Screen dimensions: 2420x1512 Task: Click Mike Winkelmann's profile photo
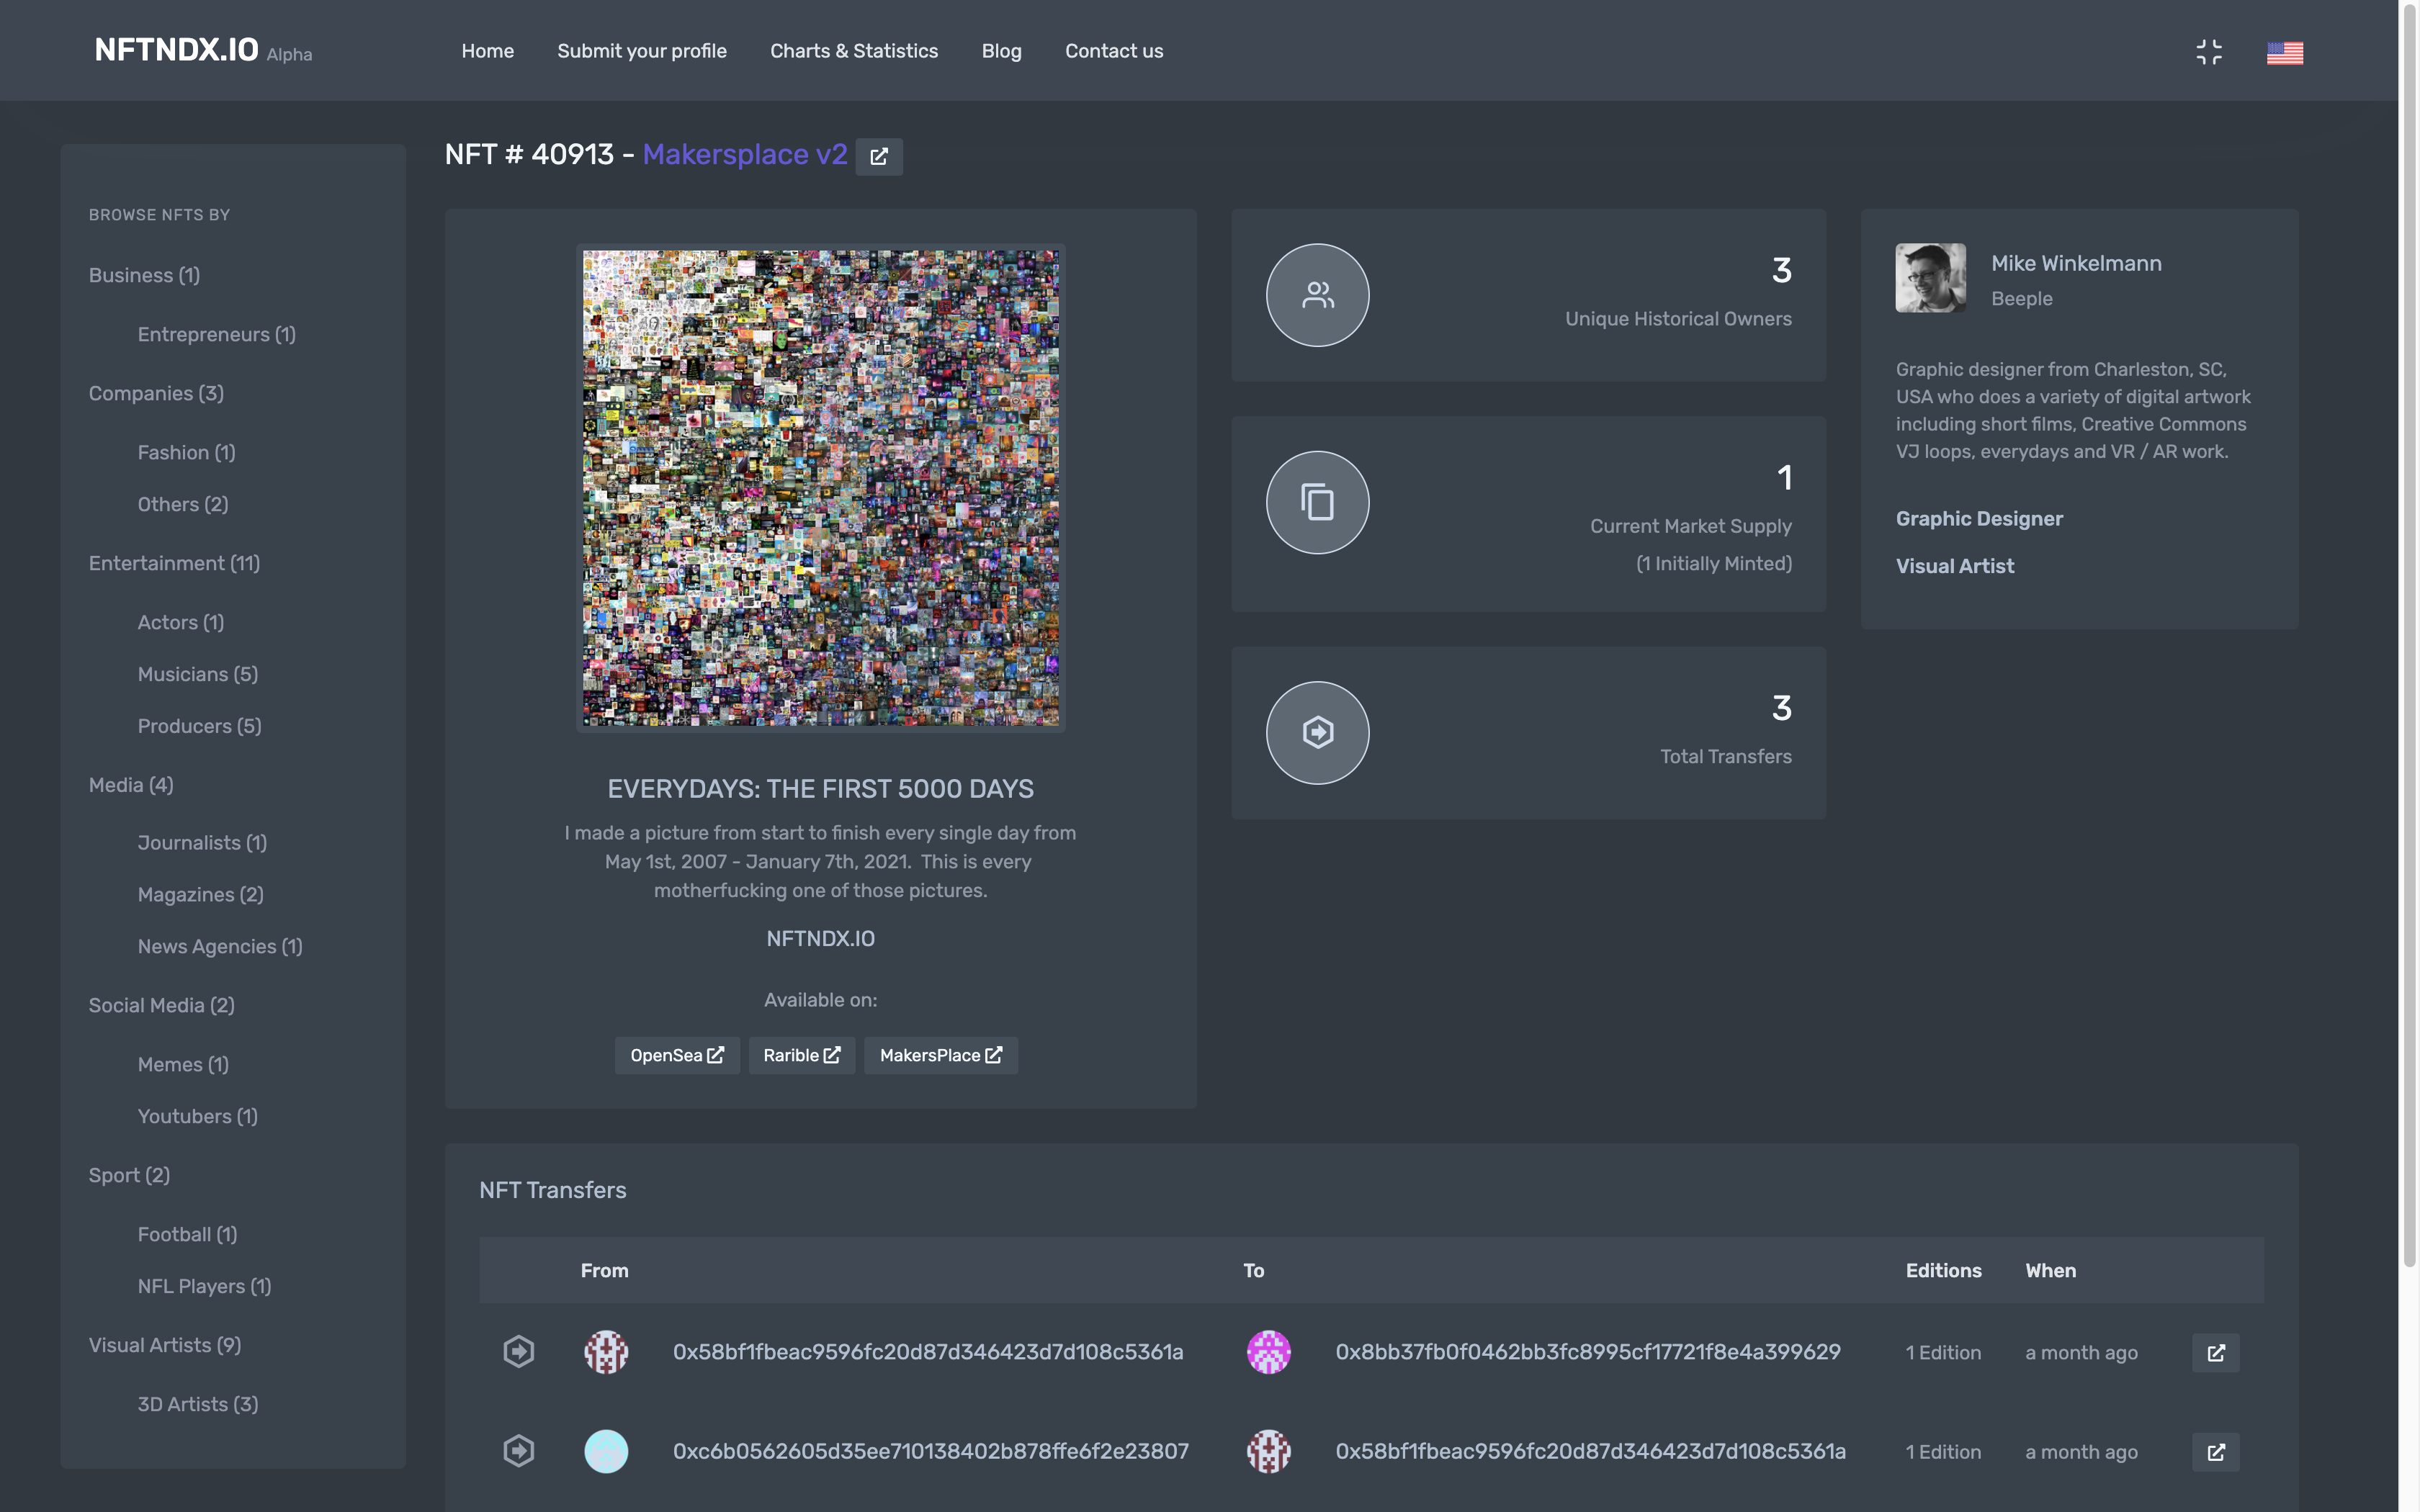(1930, 278)
